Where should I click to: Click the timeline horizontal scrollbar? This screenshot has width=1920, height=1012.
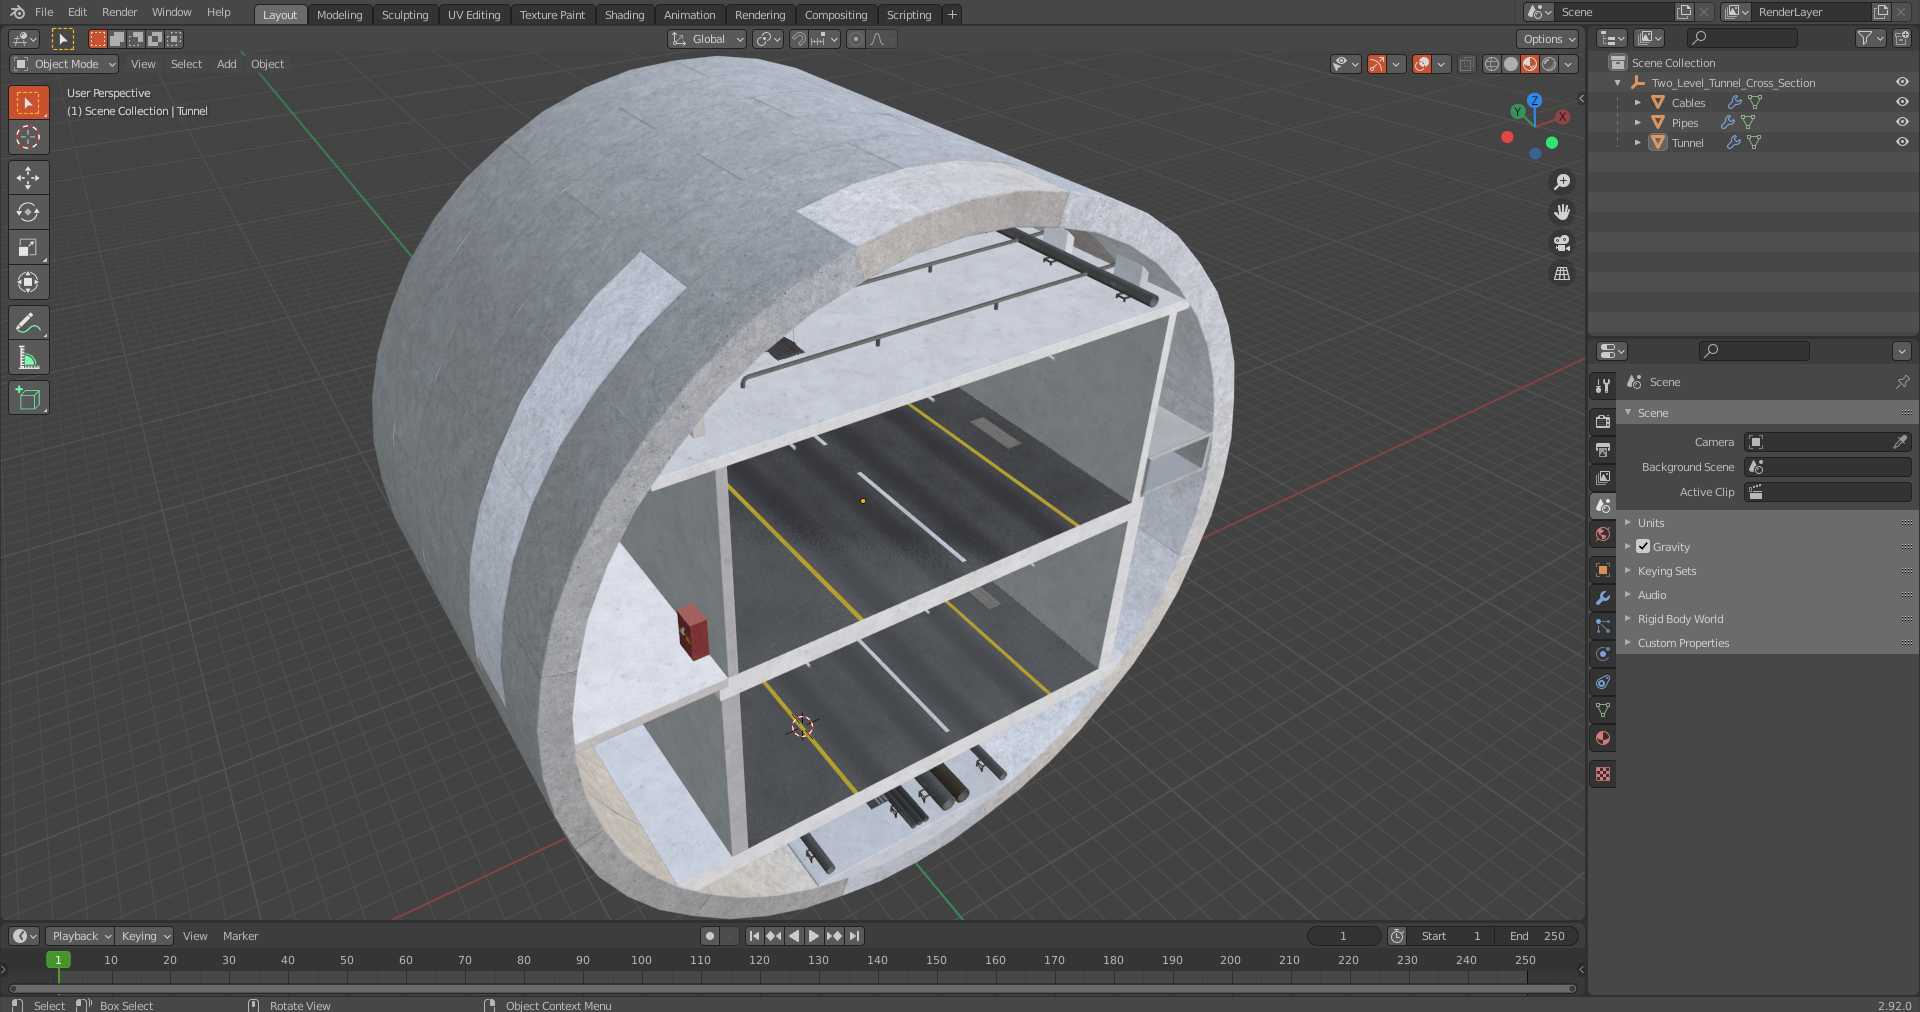click(x=792, y=989)
